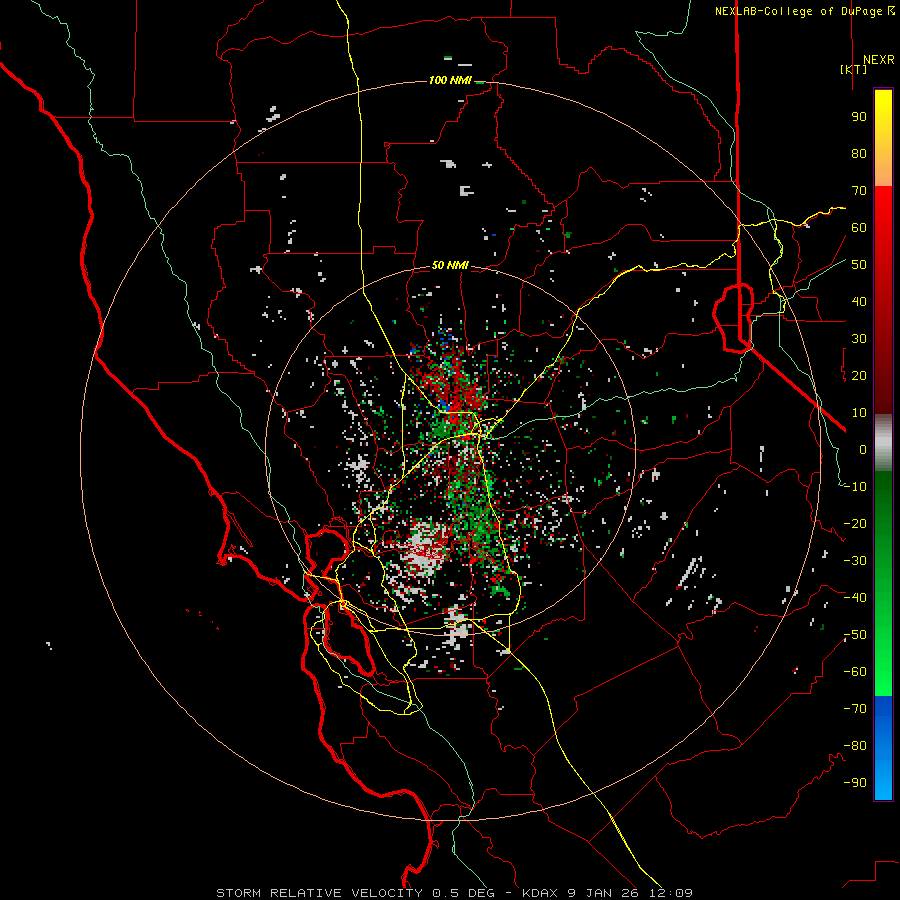
Task: Click the -20 value on the velocity scale
Action: click(x=855, y=524)
